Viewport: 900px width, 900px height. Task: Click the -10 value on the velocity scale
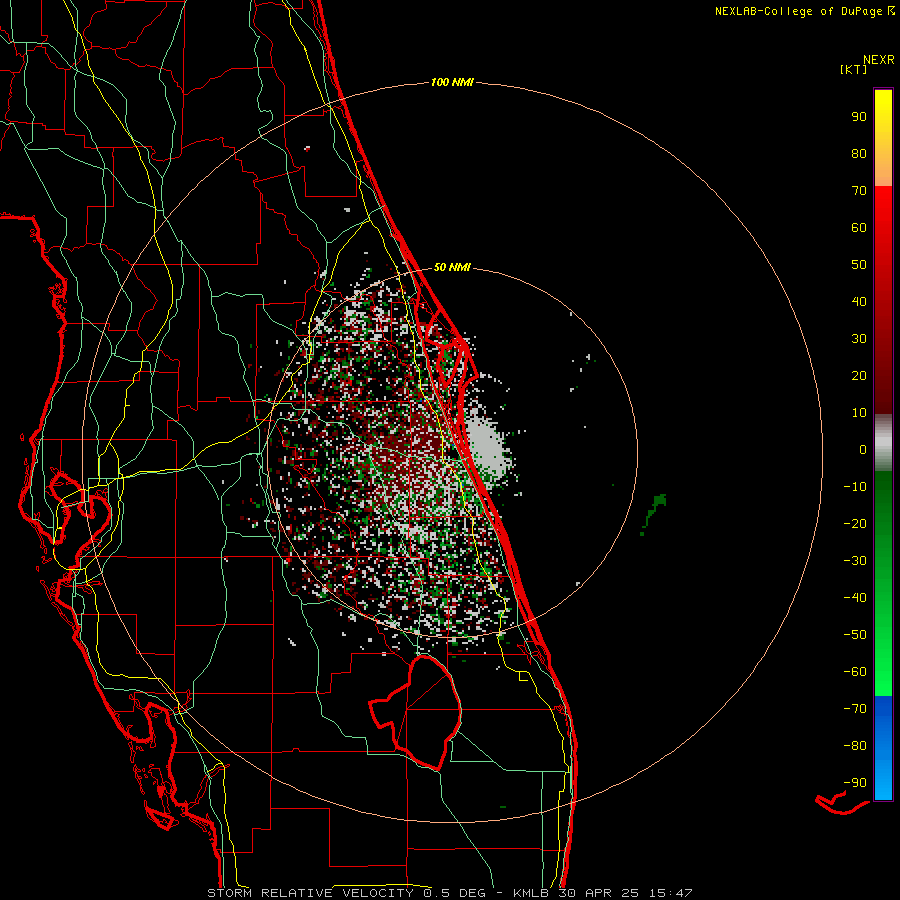tap(855, 487)
